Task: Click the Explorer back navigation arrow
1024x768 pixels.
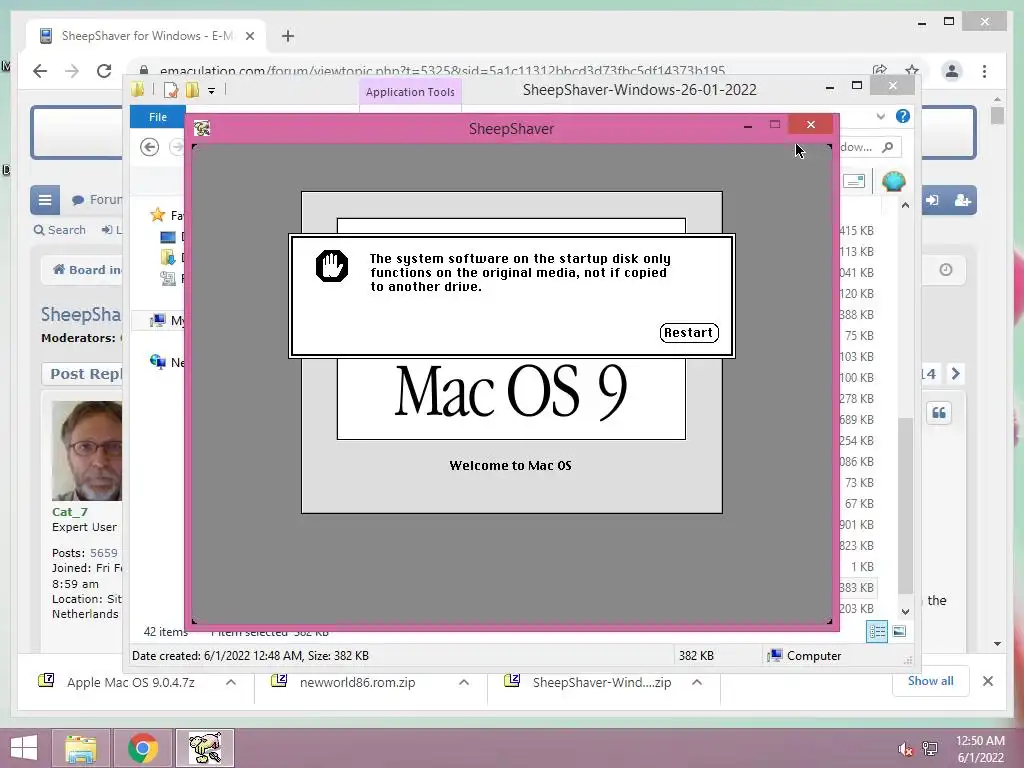Action: click(150, 147)
